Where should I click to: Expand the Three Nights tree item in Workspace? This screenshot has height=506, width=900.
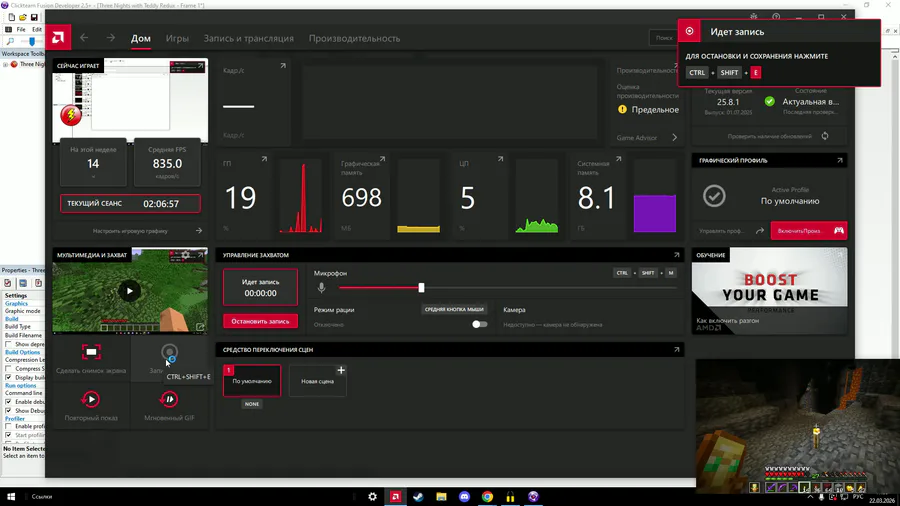pyautogui.click(x=6, y=65)
